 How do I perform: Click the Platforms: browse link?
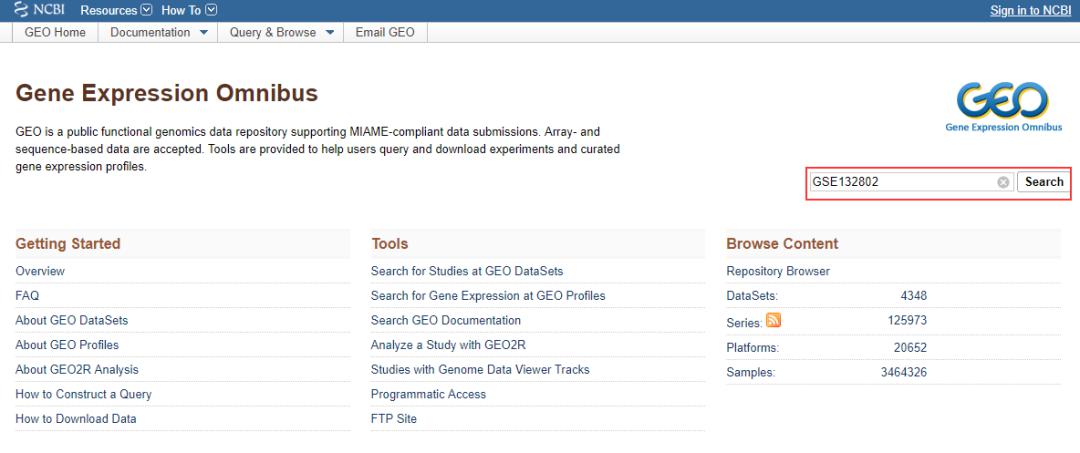pos(753,348)
